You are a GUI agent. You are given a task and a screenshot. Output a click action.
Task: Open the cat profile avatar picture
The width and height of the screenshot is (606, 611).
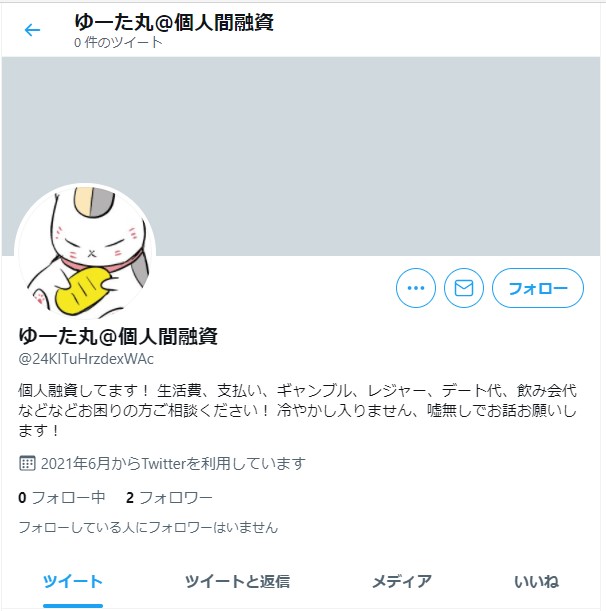click(85, 253)
